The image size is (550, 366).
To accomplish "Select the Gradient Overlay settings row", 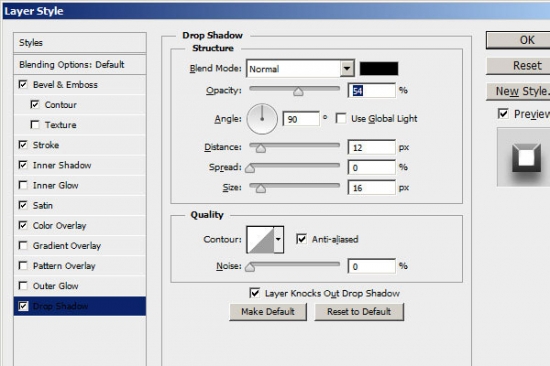I will 80,246.
